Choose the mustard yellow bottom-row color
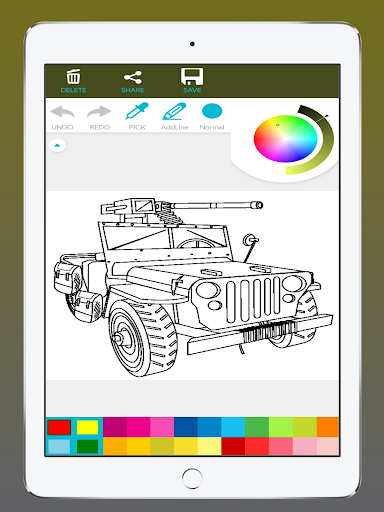Viewport: 384px width, 512px height. click(x=162, y=446)
